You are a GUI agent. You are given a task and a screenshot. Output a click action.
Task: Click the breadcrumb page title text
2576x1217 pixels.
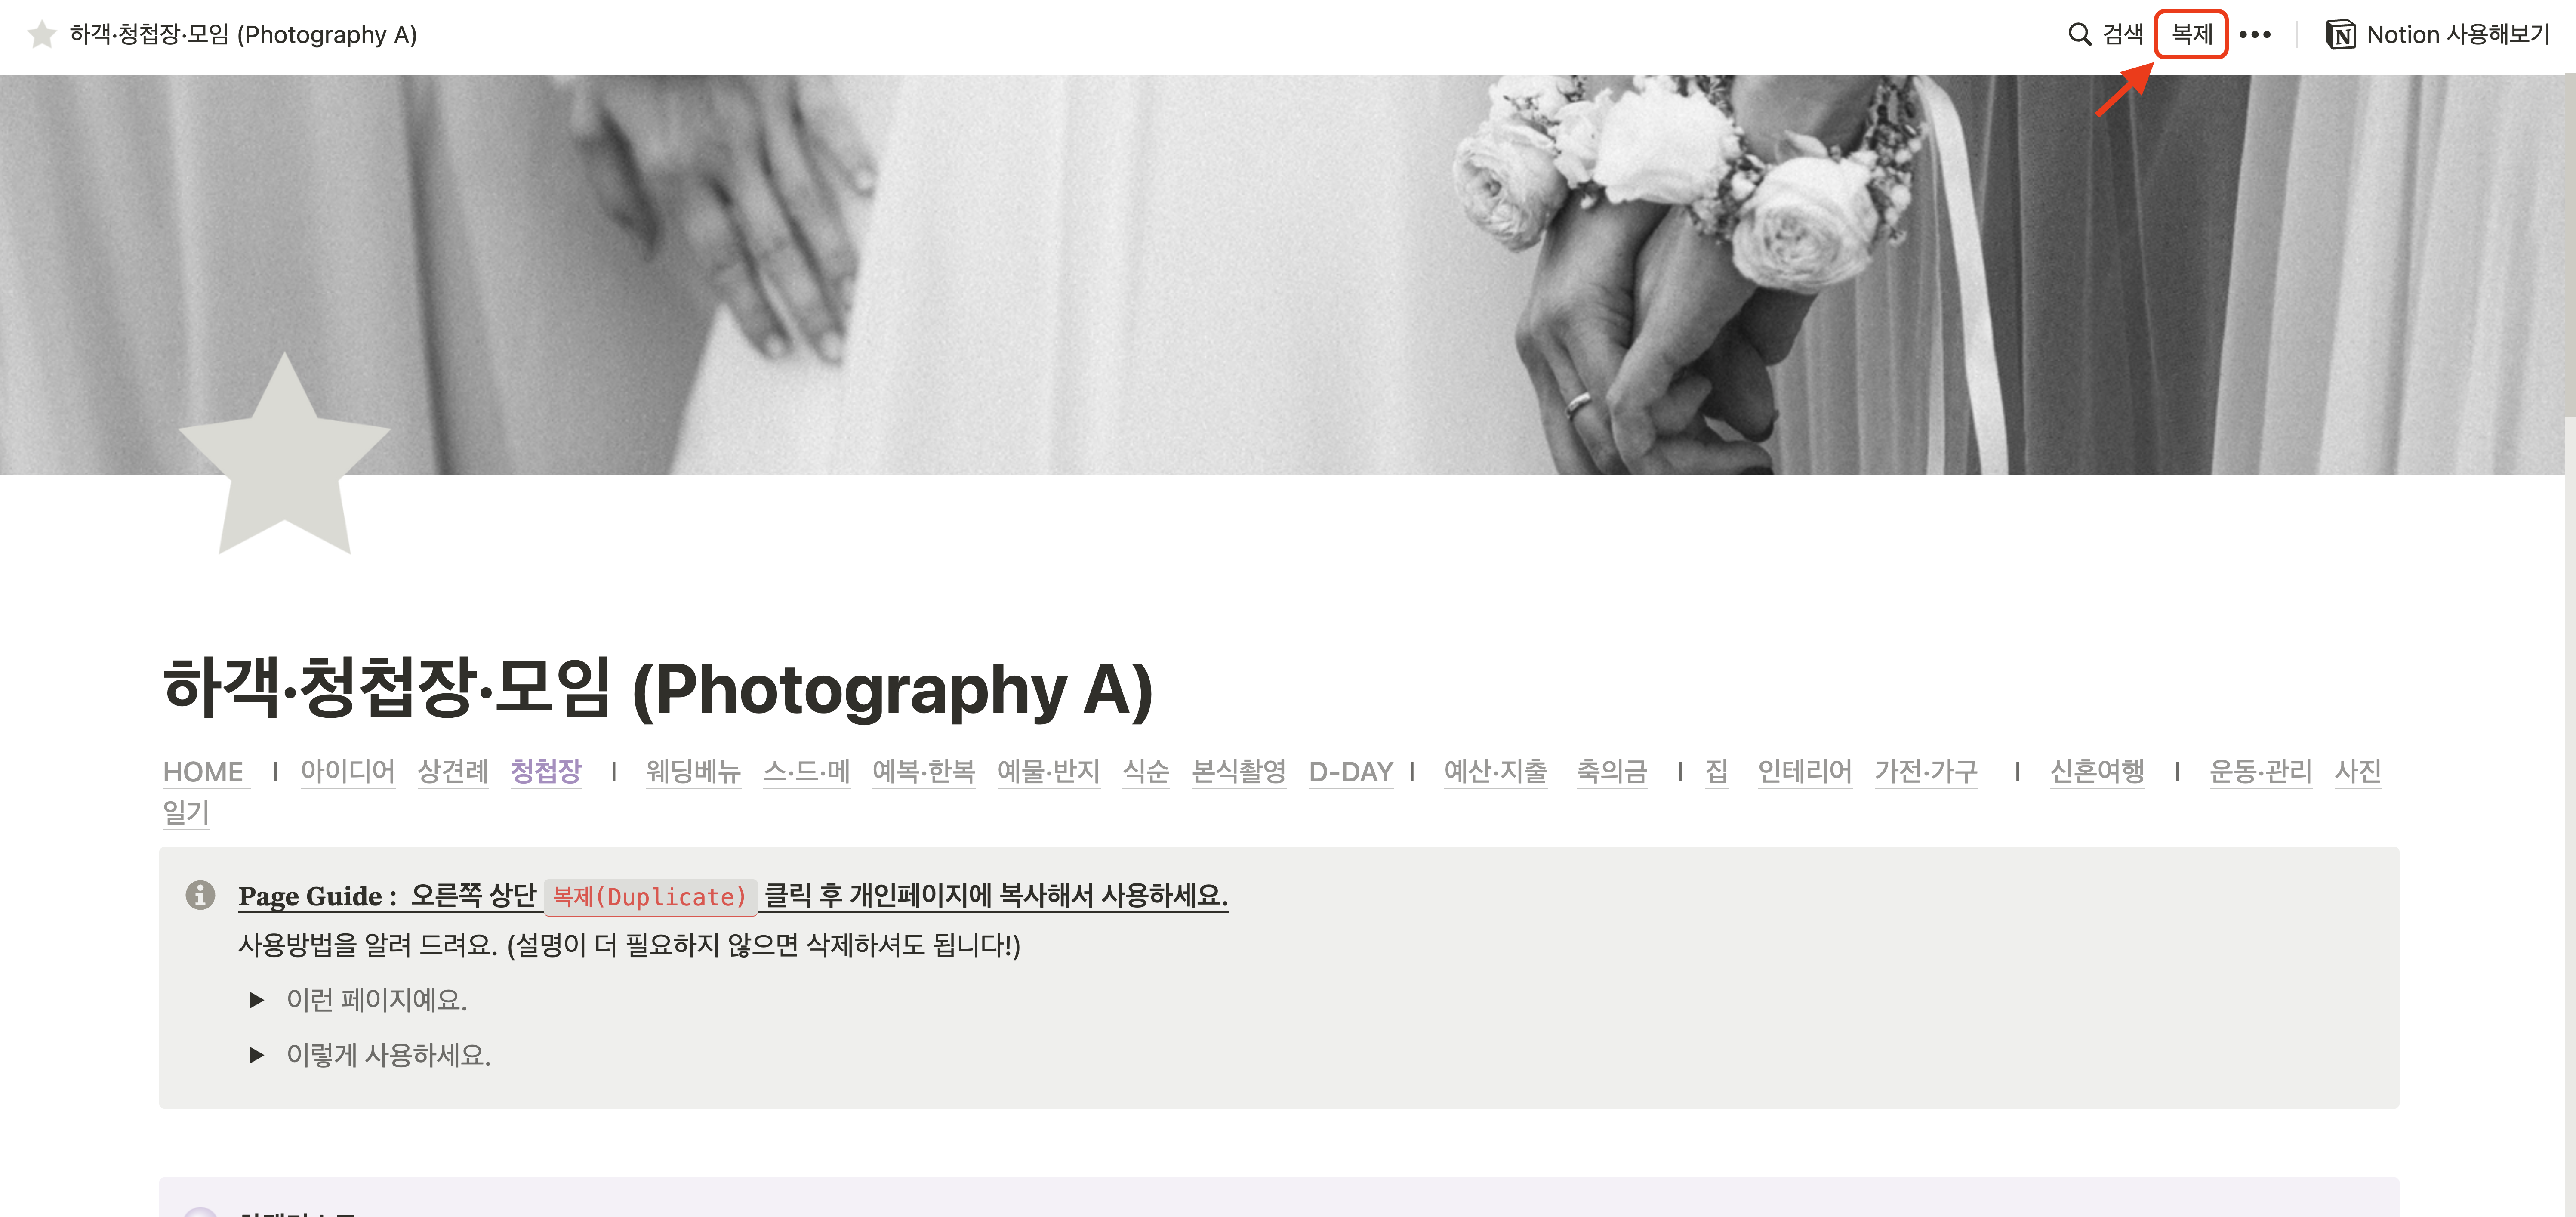pos(243,35)
